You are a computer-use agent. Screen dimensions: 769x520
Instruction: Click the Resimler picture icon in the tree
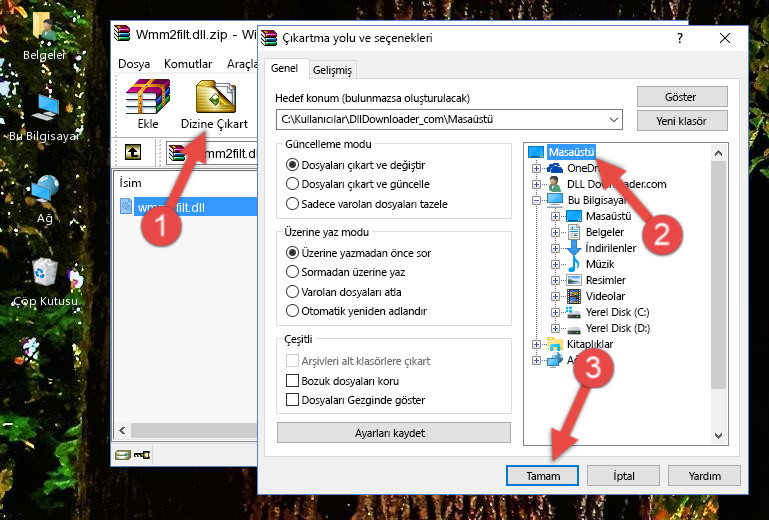(x=573, y=280)
